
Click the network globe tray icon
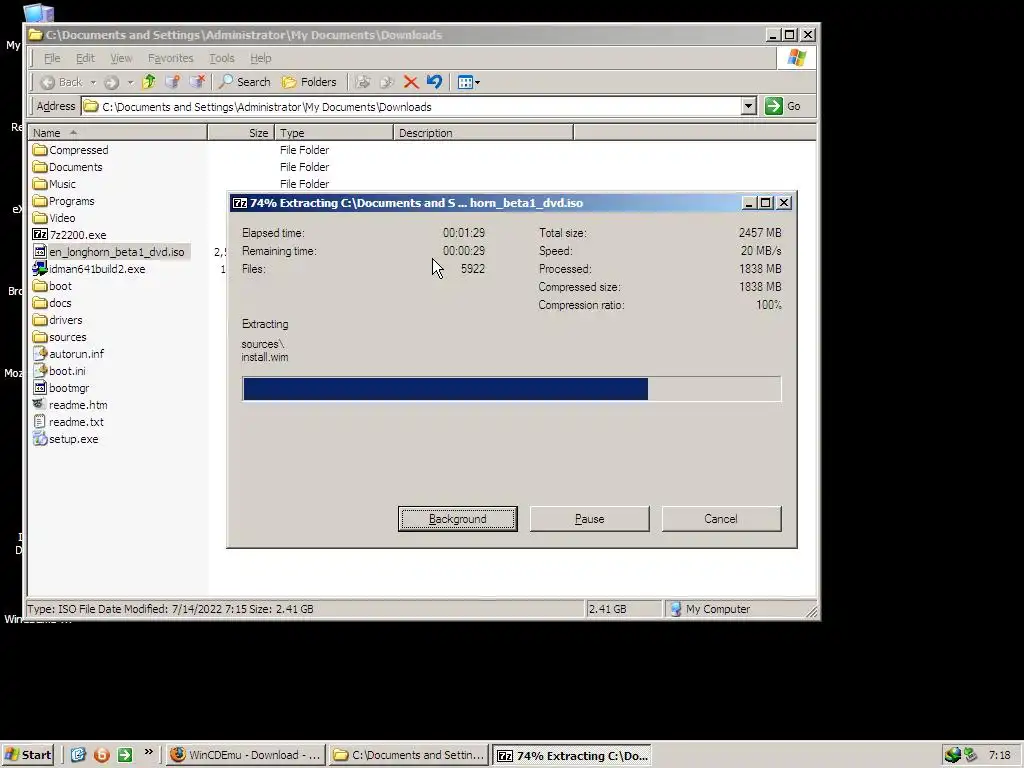[953, 755]
